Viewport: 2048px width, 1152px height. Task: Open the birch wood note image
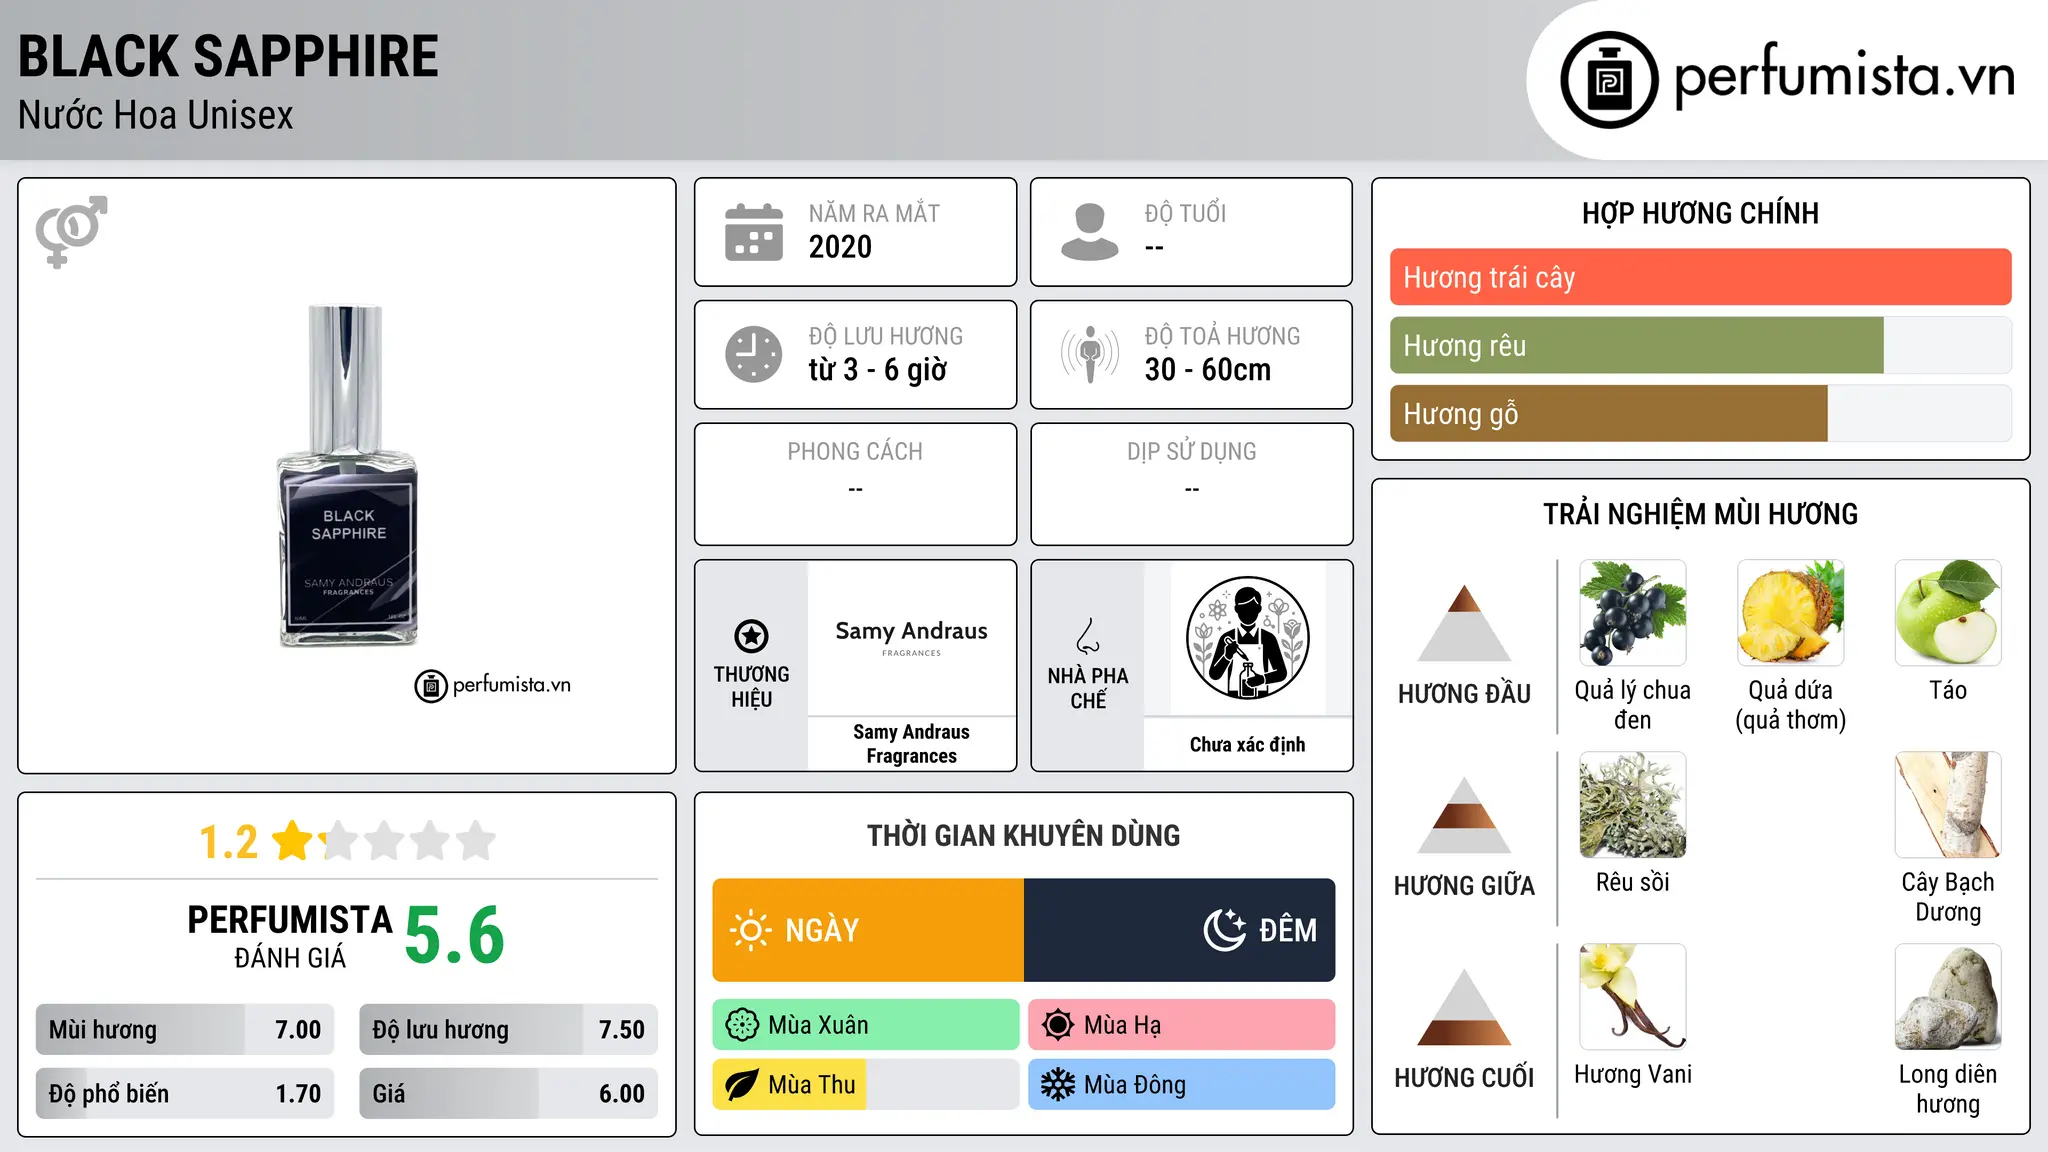(x=1948, y=805)
